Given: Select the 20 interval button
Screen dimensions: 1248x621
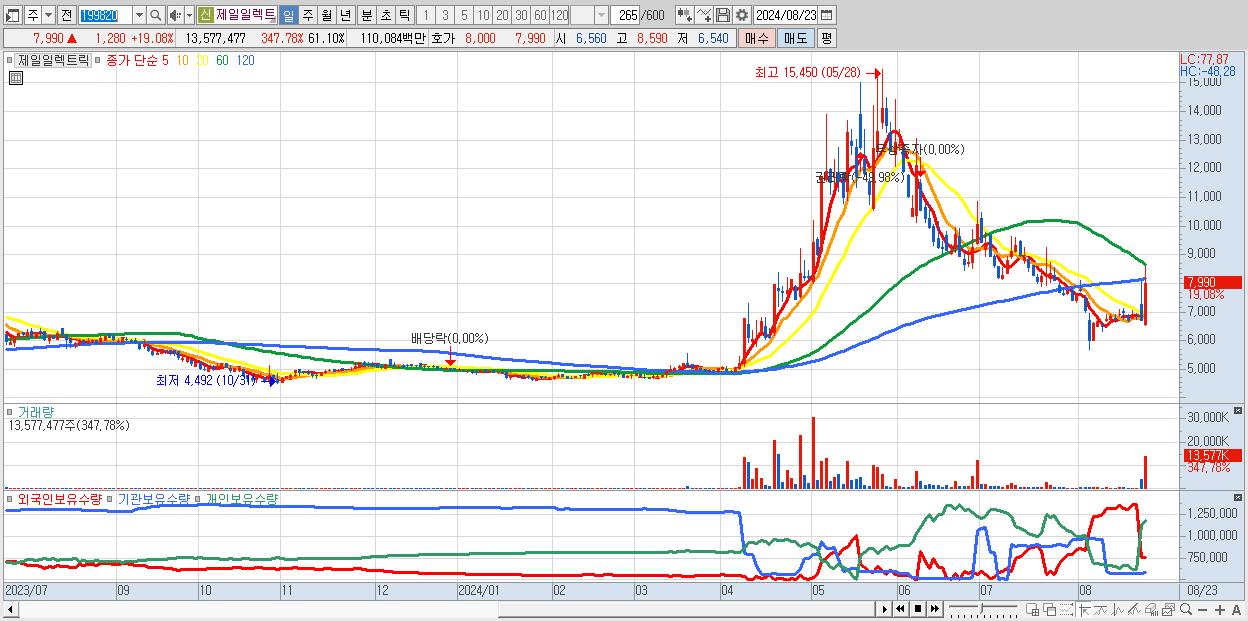Looking at the screenshot, I should tap(502, 15).
